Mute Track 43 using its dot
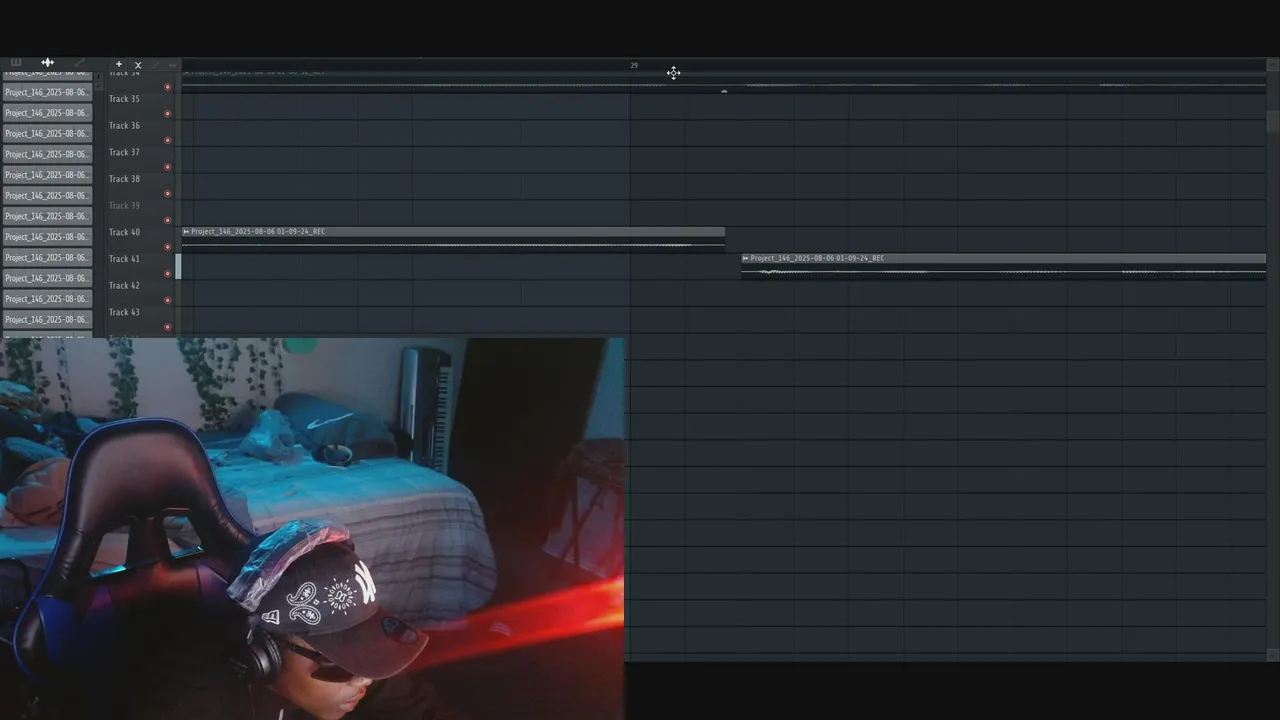 coord(167,327)
